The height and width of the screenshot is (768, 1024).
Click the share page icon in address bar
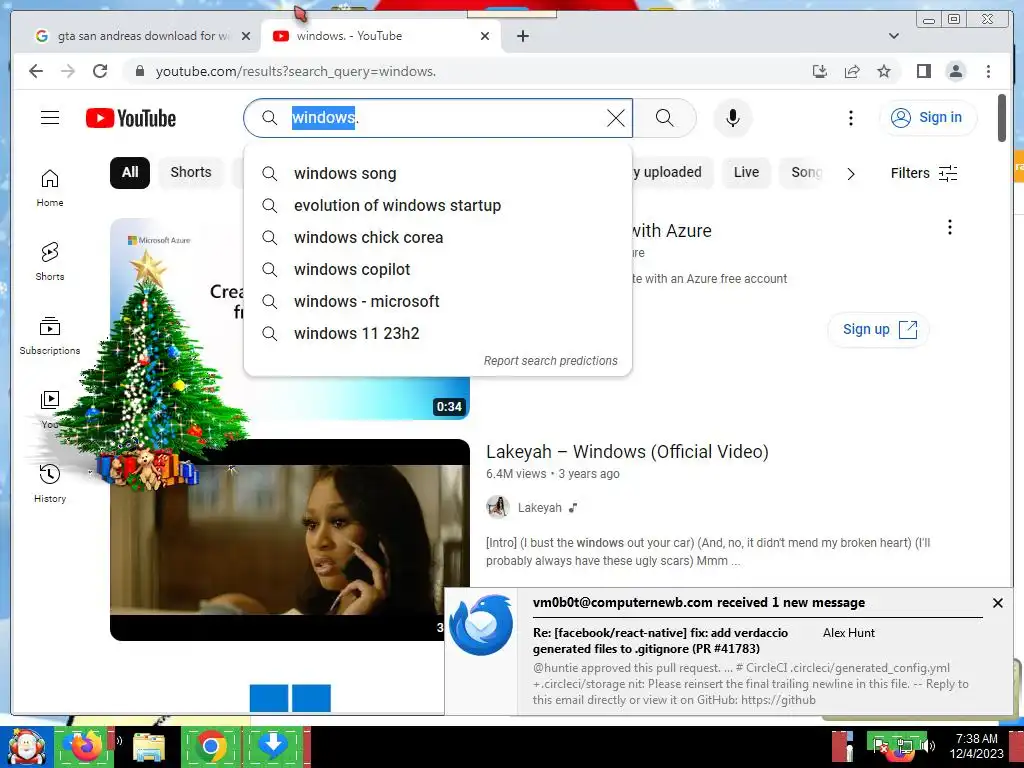852,71
